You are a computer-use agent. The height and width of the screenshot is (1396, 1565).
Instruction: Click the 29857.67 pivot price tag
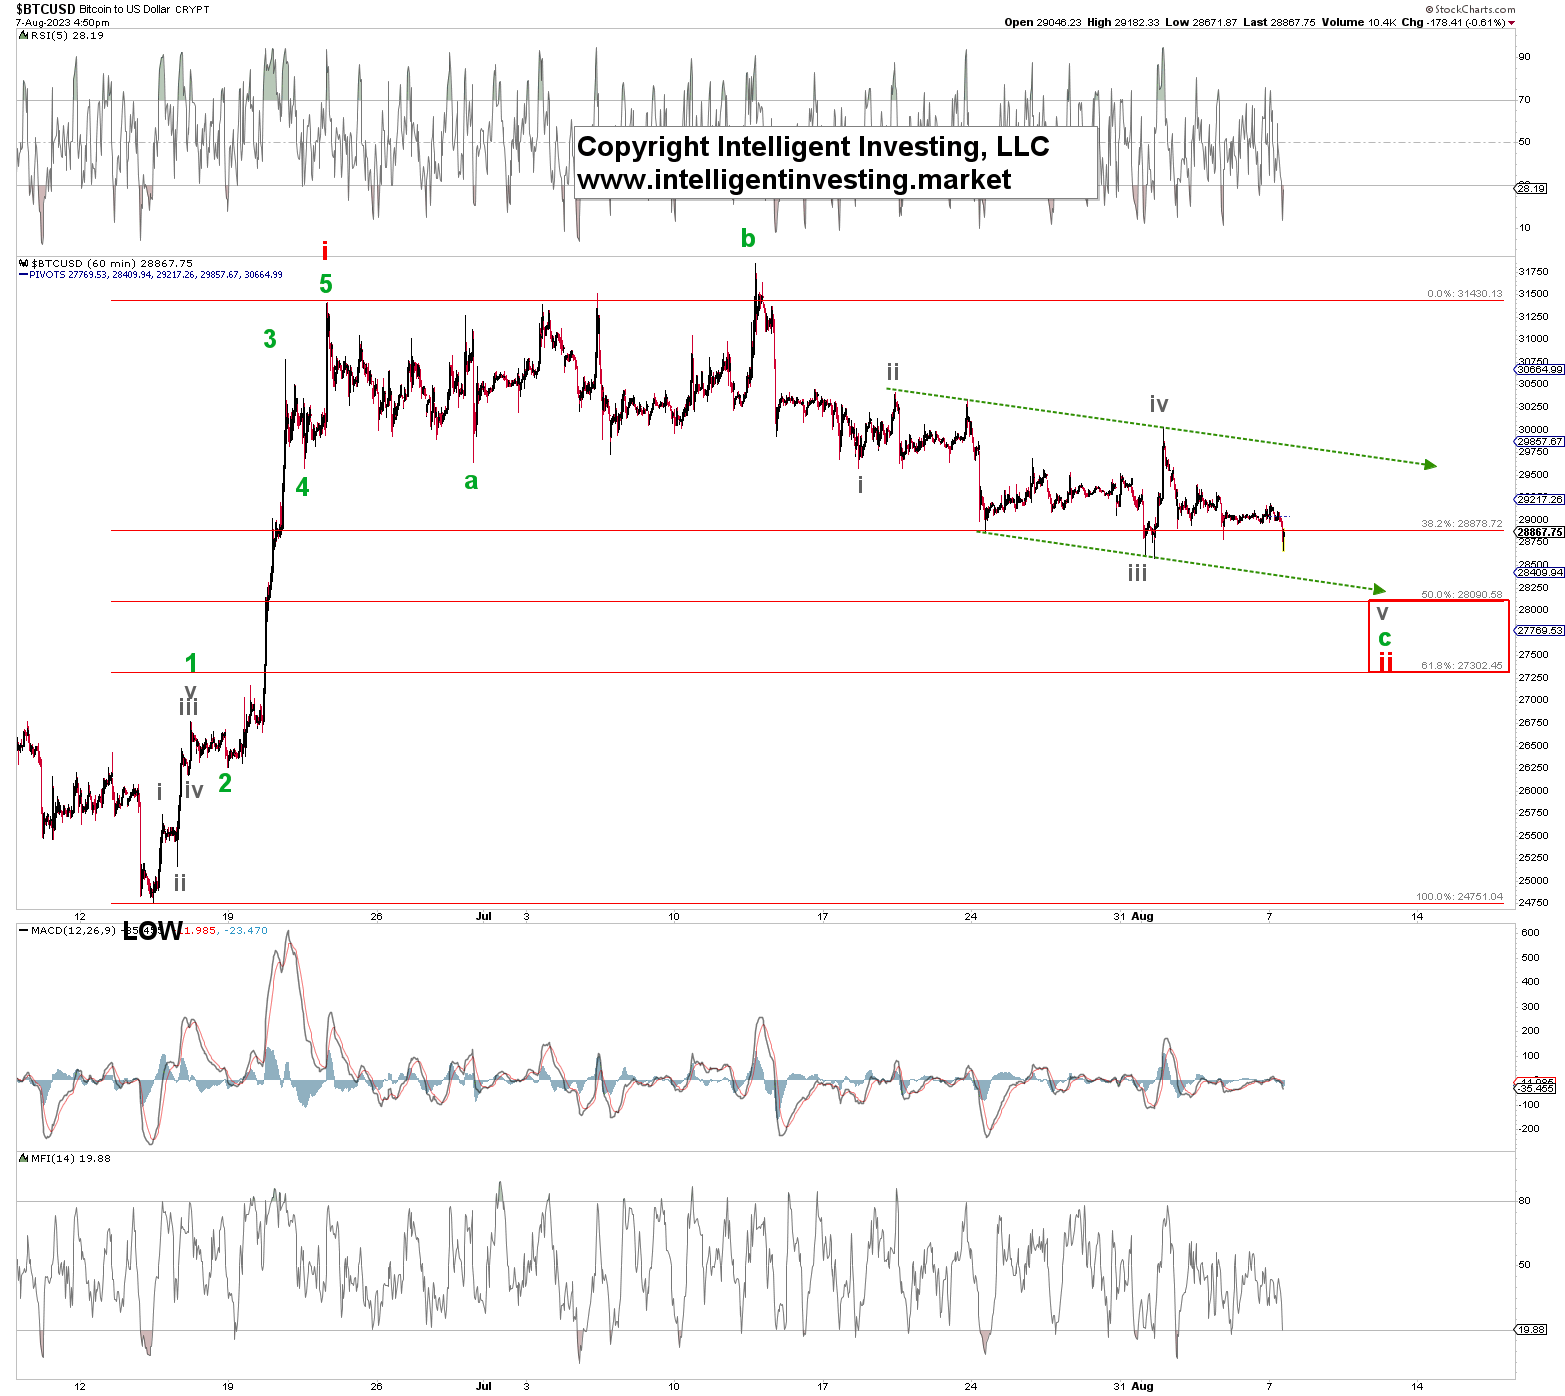tap(1540, 442)
